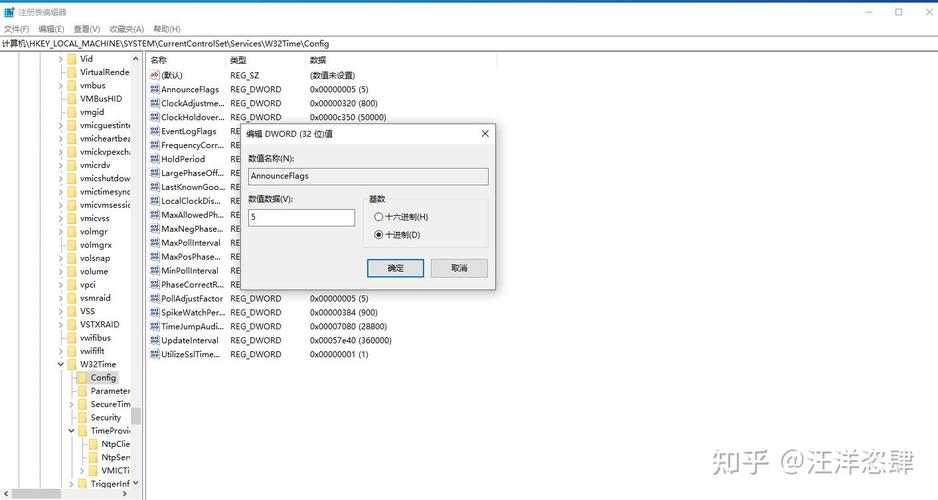Expand the Vid tree node
The width and height of the screenshot is (938, 500).
[x=61, y=59]
